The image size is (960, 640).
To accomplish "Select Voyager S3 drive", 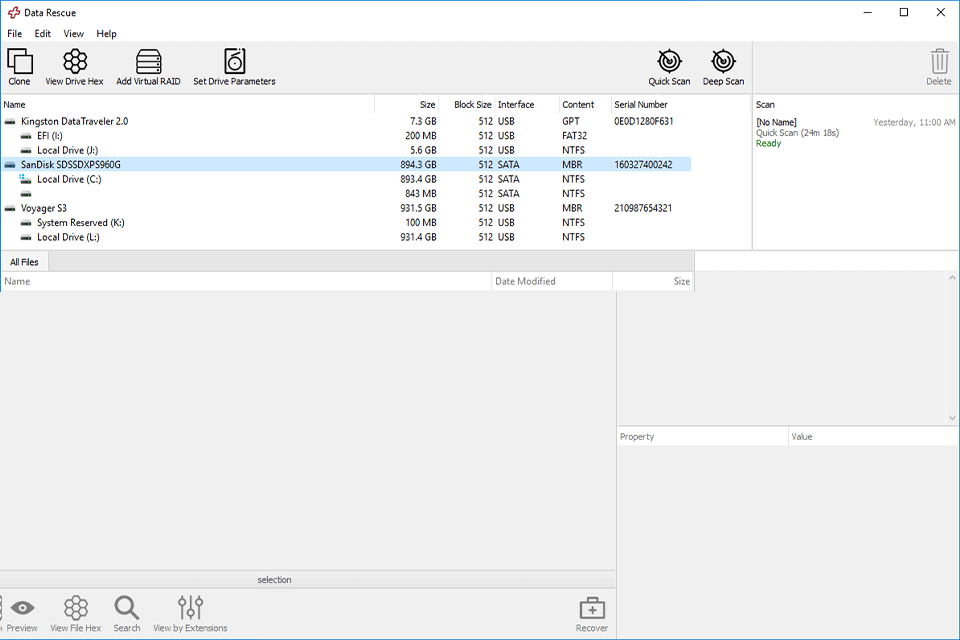I will click(43, 208).
